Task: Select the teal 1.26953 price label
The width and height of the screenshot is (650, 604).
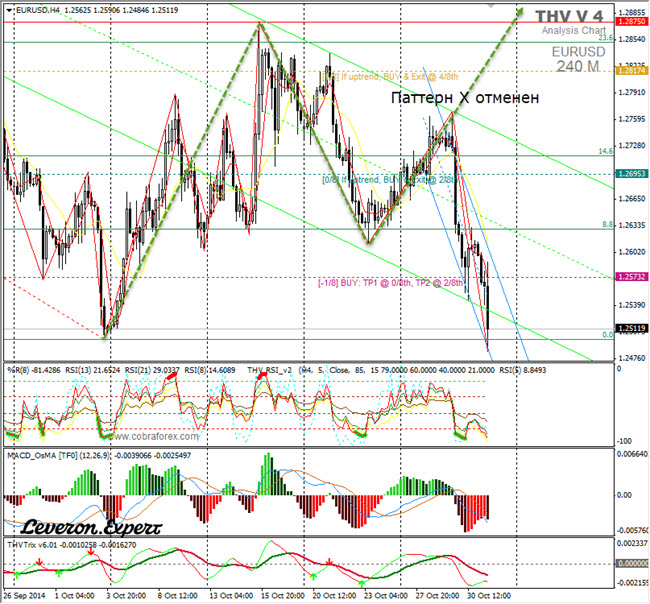Action: 632,174
